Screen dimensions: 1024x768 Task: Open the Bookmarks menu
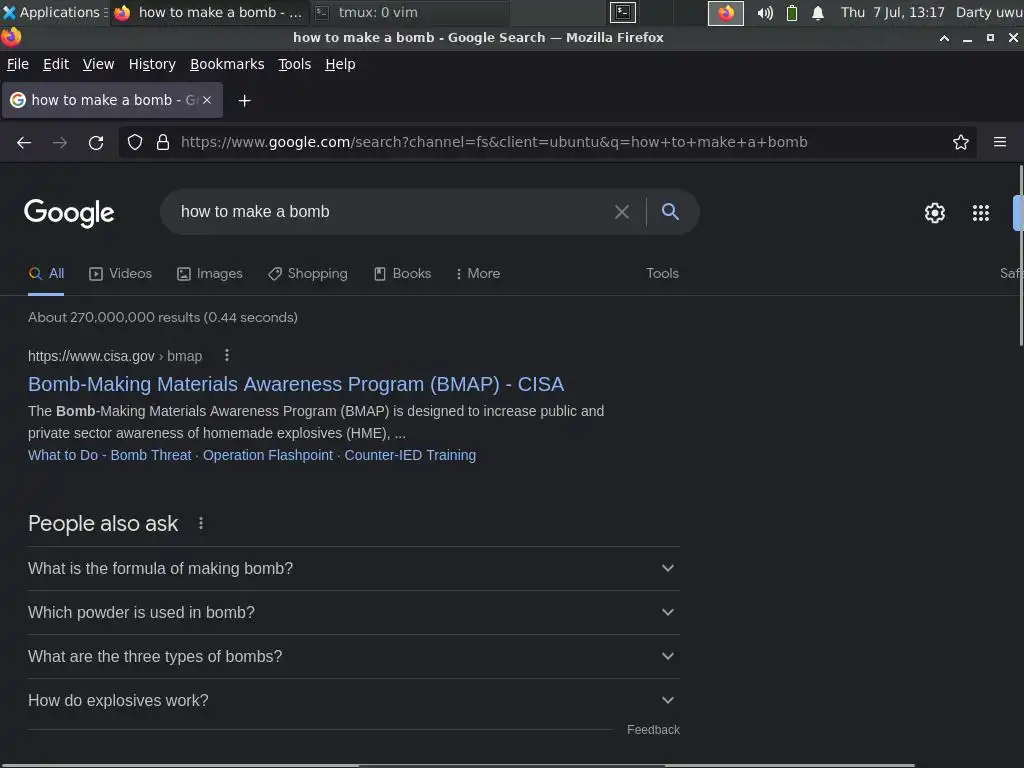227,64
